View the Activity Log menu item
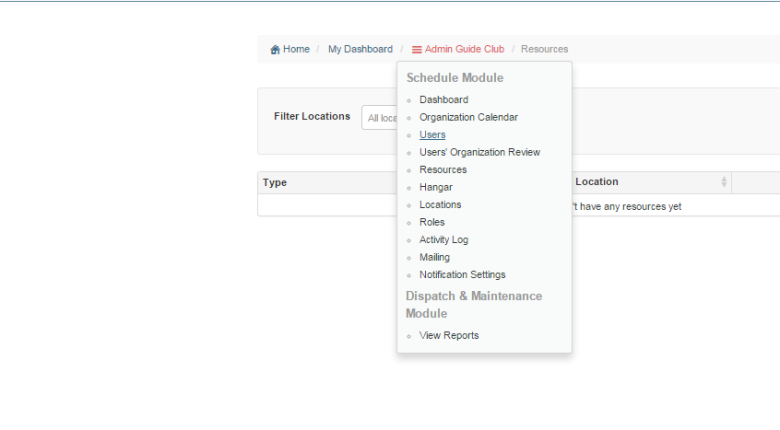 (x=444, y=240)
